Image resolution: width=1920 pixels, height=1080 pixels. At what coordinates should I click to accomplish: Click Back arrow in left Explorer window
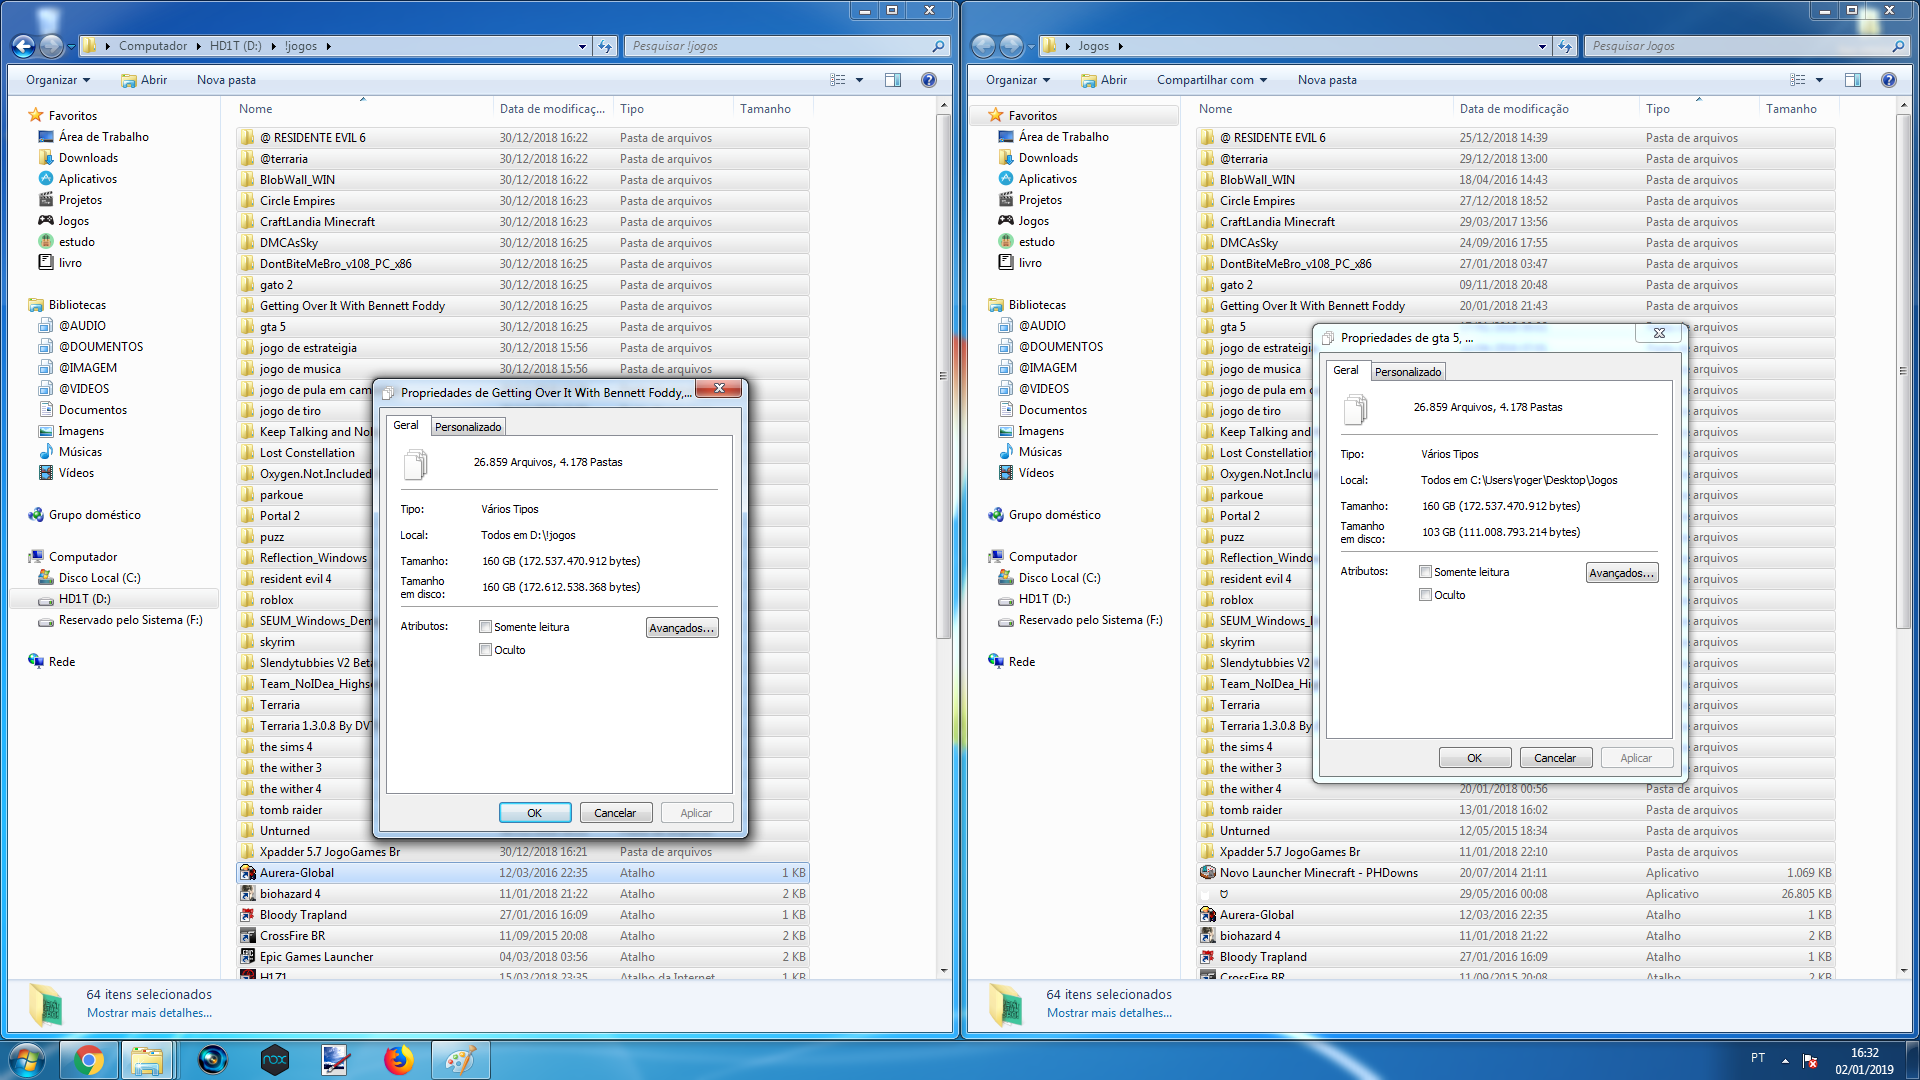pyautogui.click(x=24, y=46)
